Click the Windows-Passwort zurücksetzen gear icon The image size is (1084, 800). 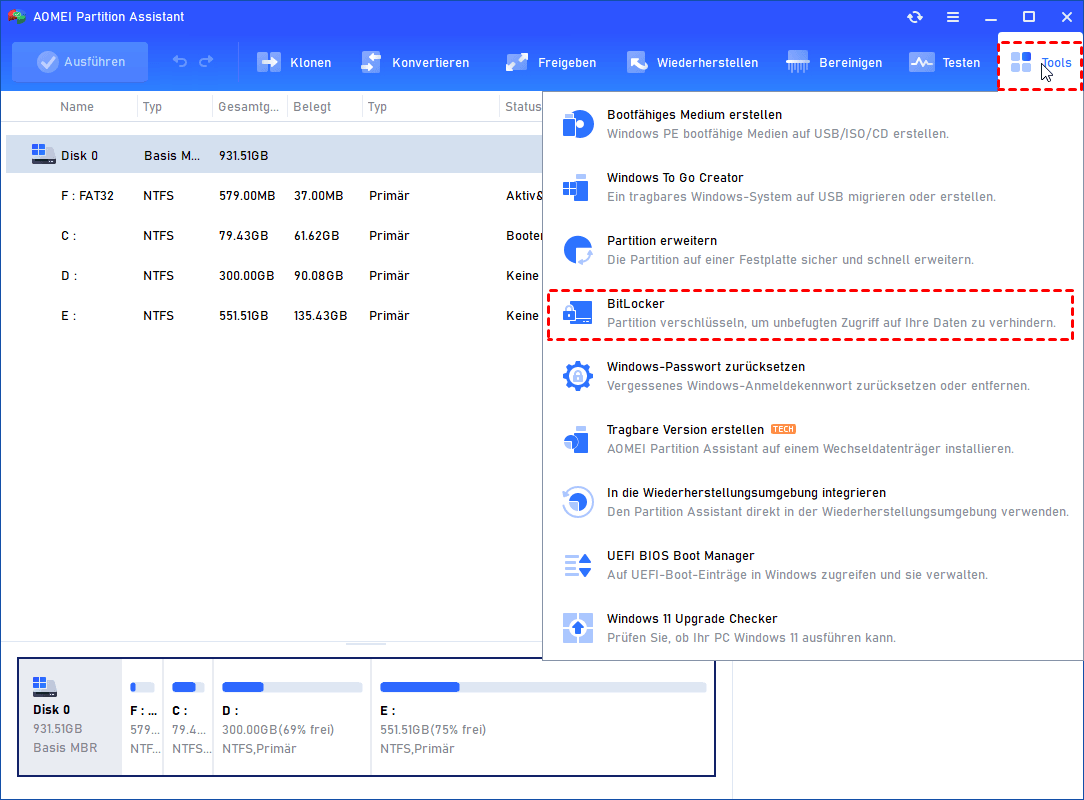pyautogui.click(x=577, y=376)
